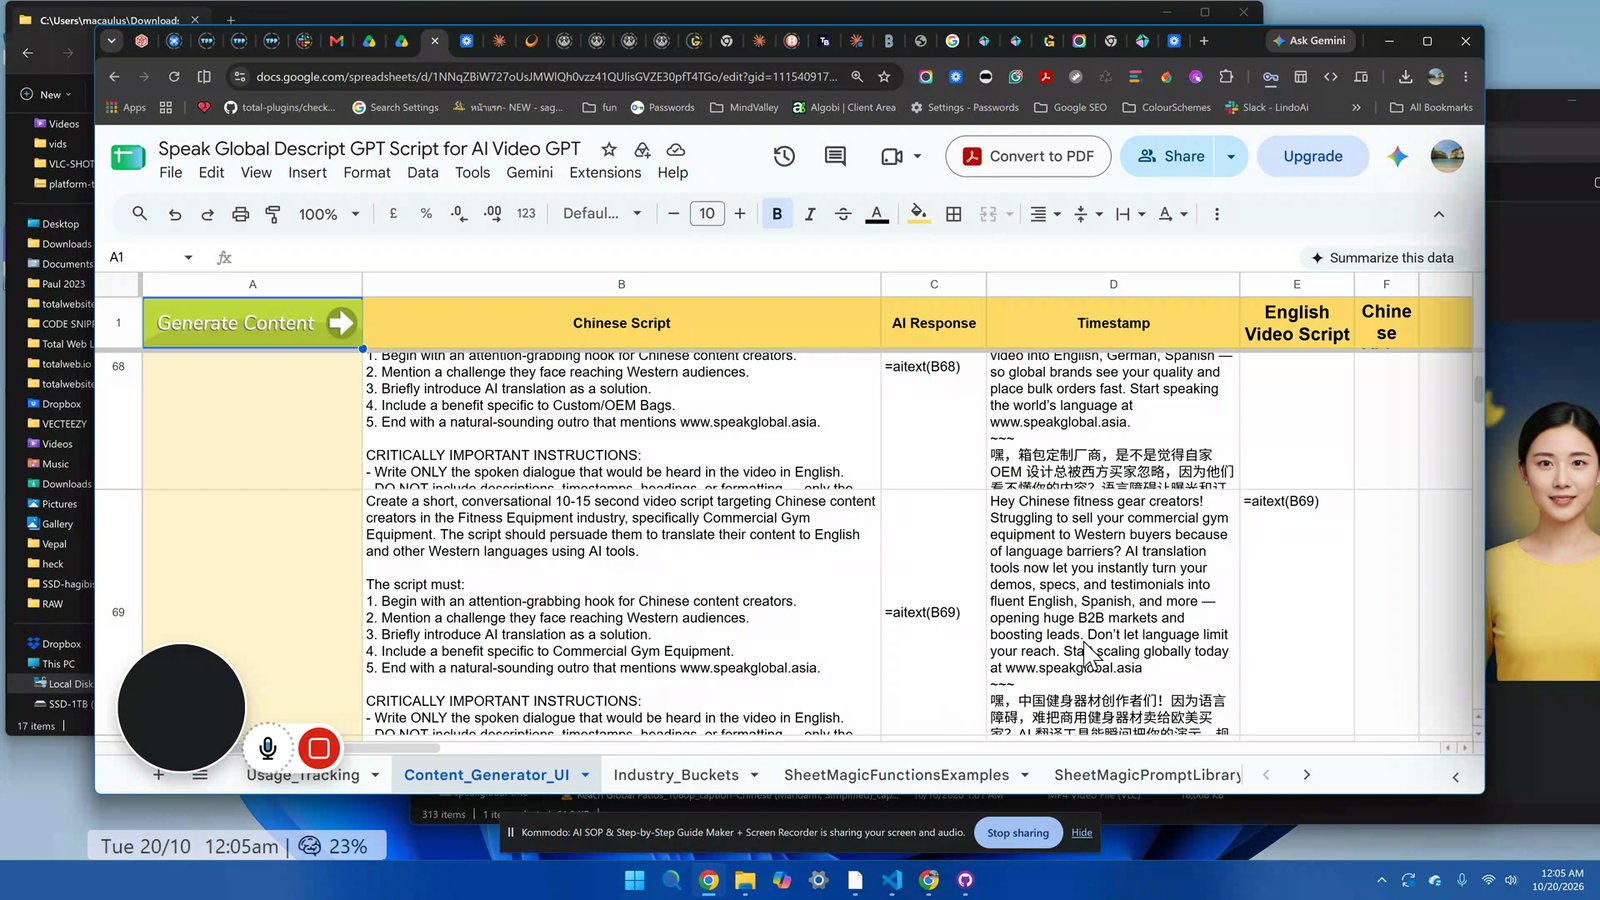Screen dimensions: 1600x900
Task: Open the Format menu
Action: point(367,173)
